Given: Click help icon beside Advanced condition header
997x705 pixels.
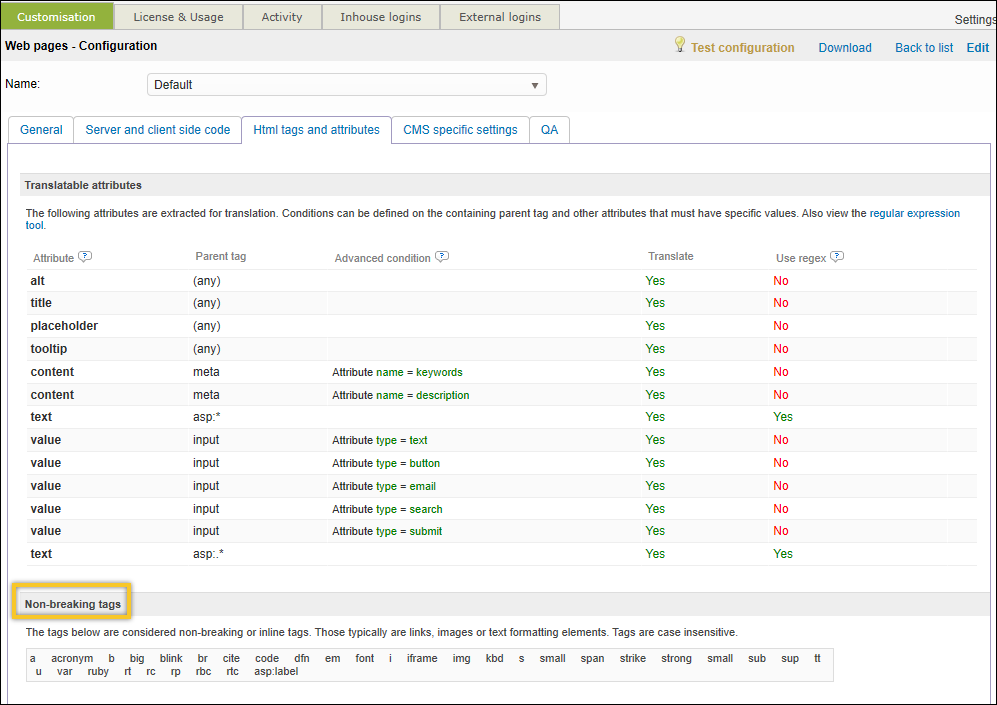Looking at the screenshot, I should click(x=442, y=257).
